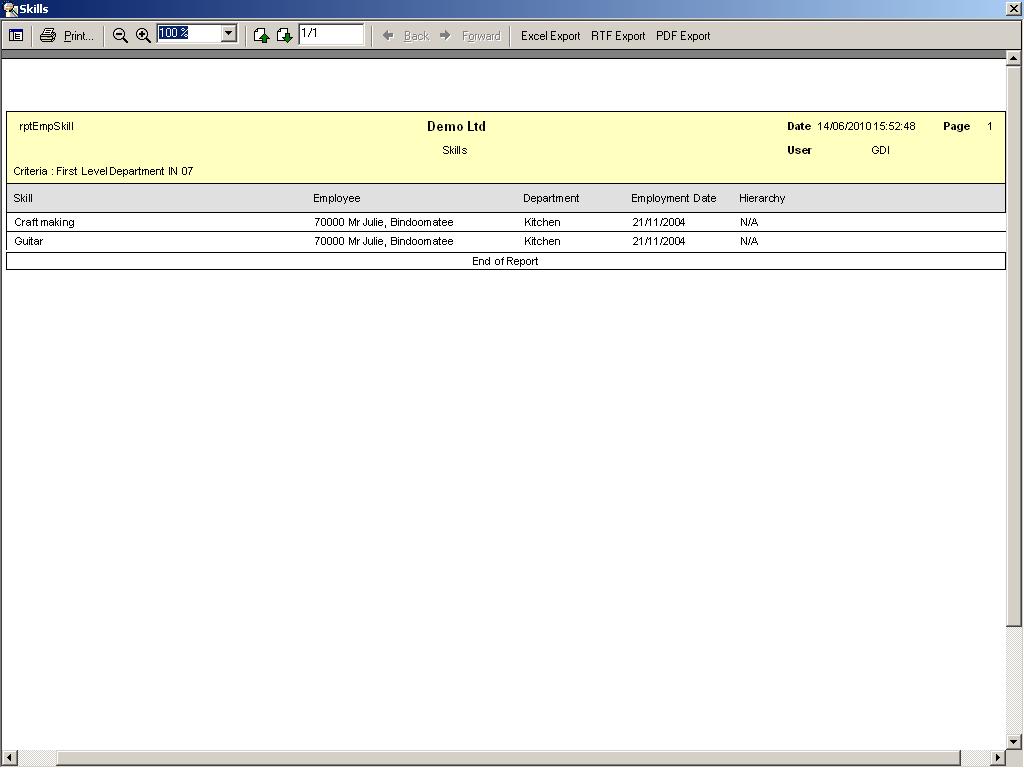1024x768 pixels.
Task: Click the vertical scrollbar down arrow
Action: [1014, 741]
